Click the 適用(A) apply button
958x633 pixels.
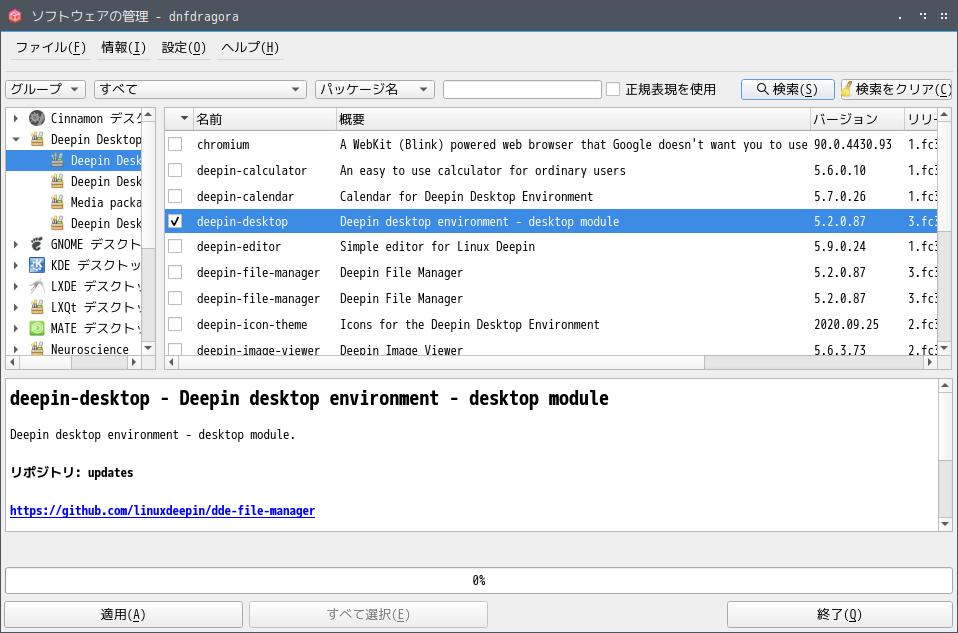pyautogui.click(x=123, y=614)
